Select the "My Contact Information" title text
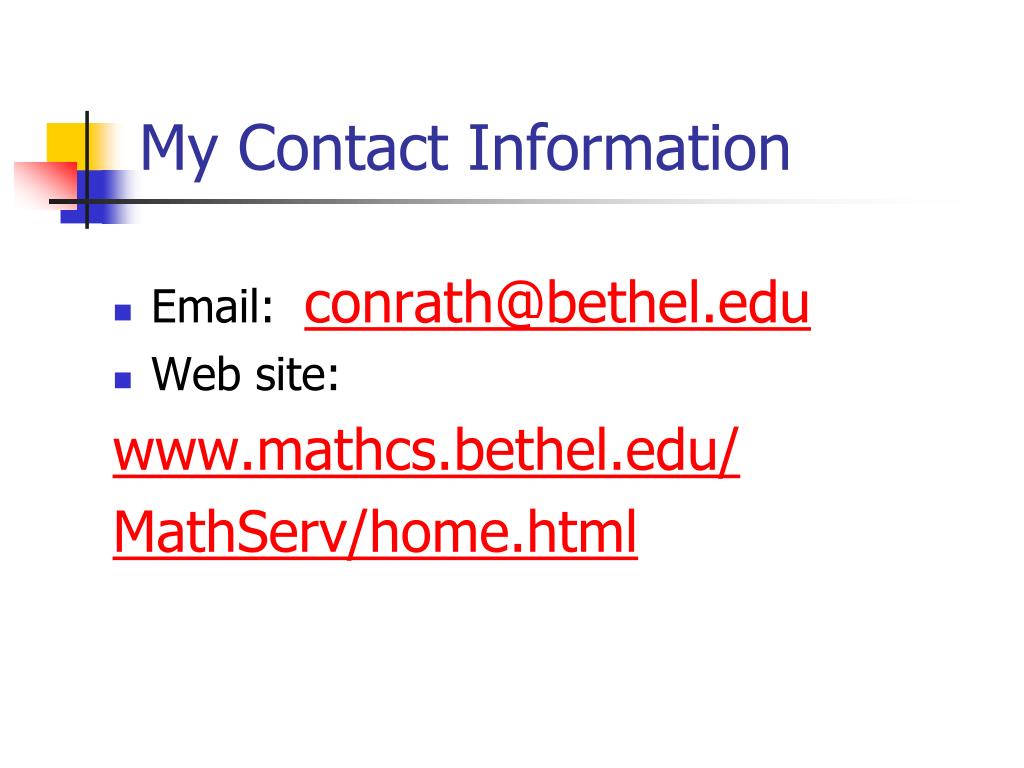Screen dimensions: 1024x768 [465, 149]
